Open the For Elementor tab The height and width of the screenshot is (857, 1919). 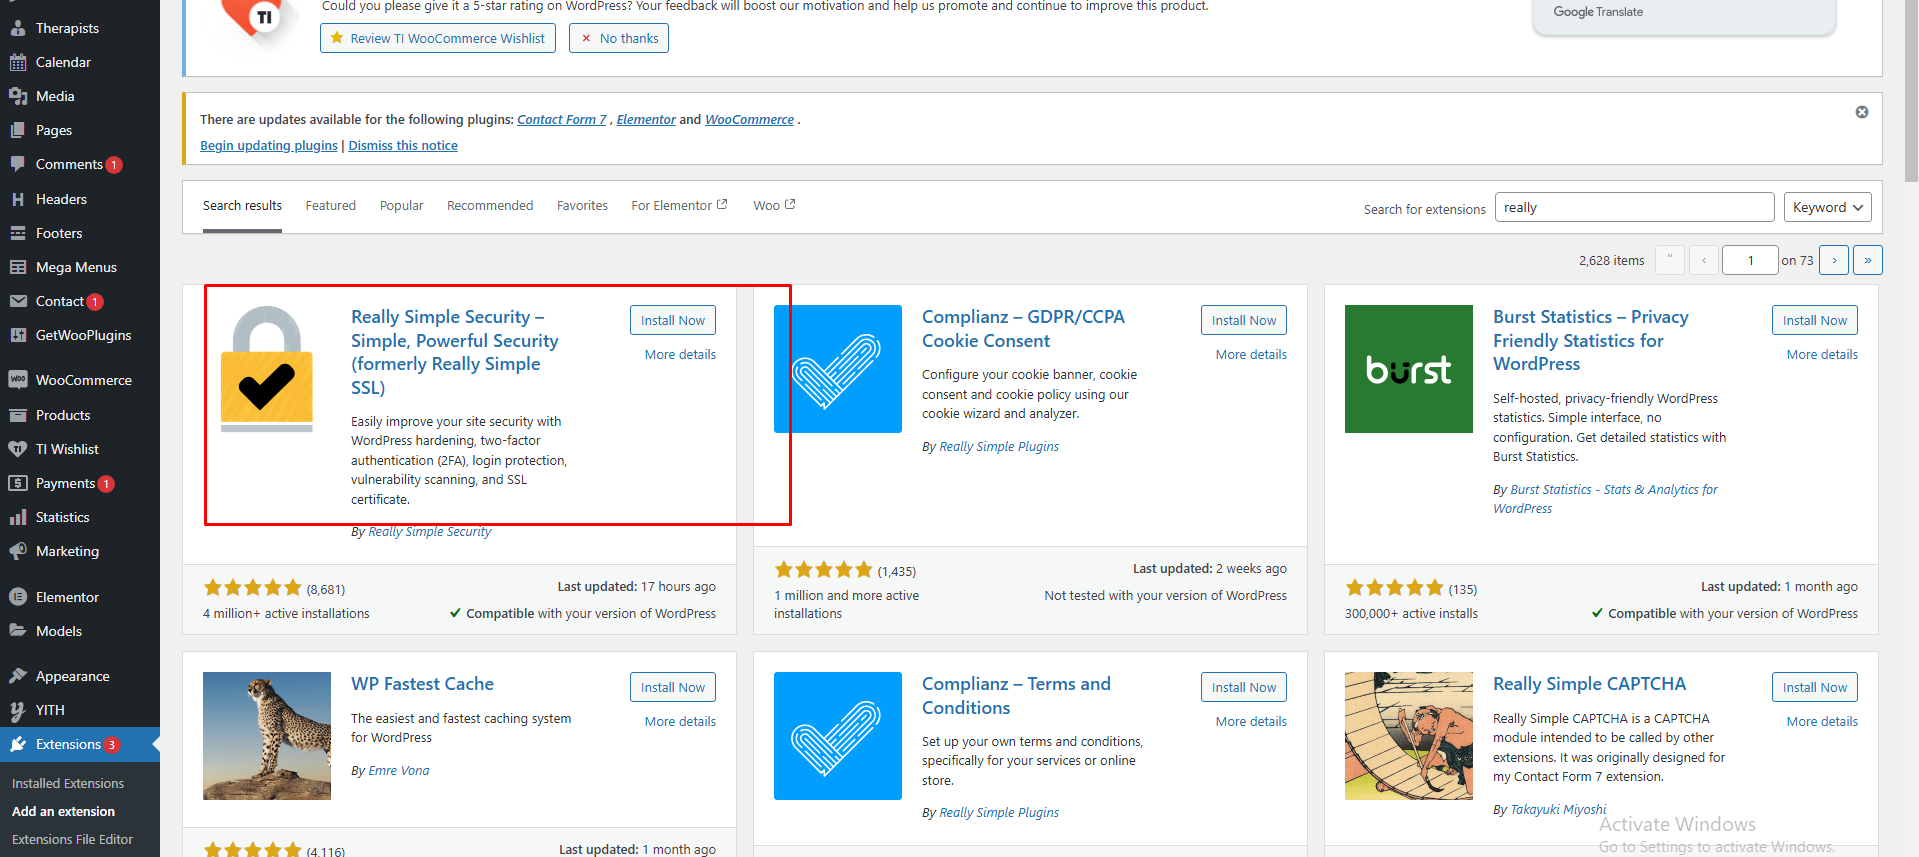pos(679,205)
